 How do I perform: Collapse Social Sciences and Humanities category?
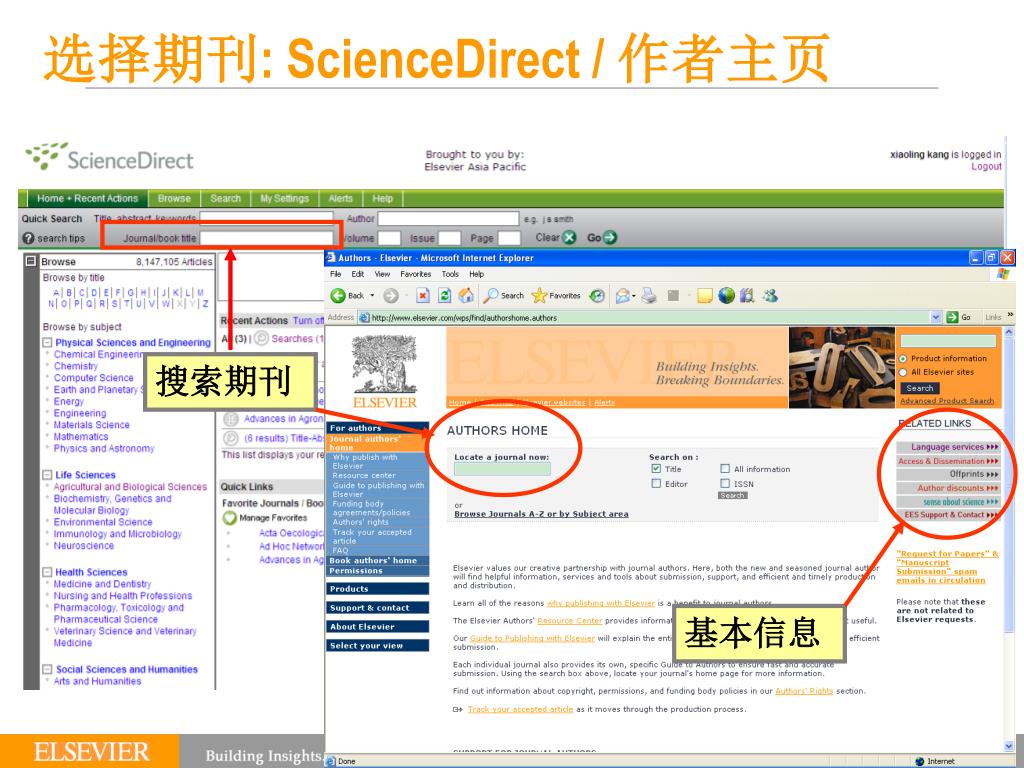[47, 669]
